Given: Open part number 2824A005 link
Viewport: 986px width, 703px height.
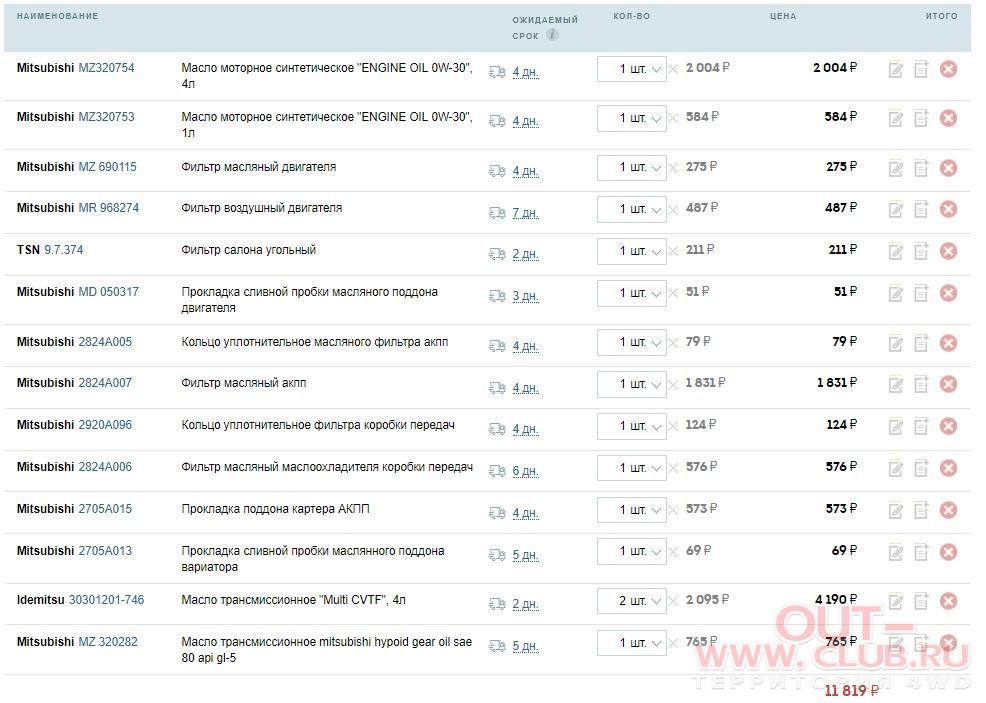Looking at the screenshot, I should click(x=105, y=342).
